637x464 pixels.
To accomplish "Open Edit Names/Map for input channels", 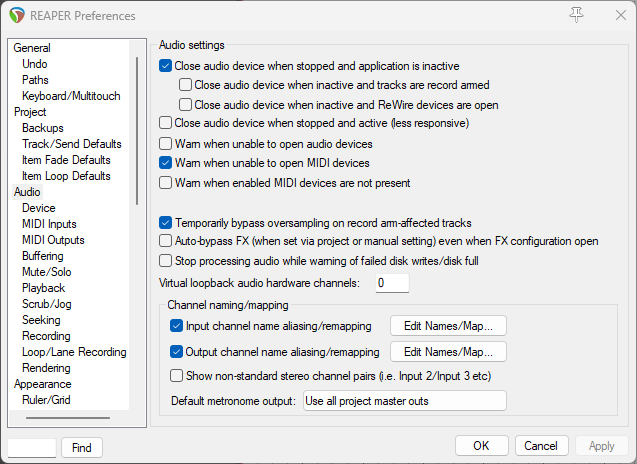I will tap(448, 326).
